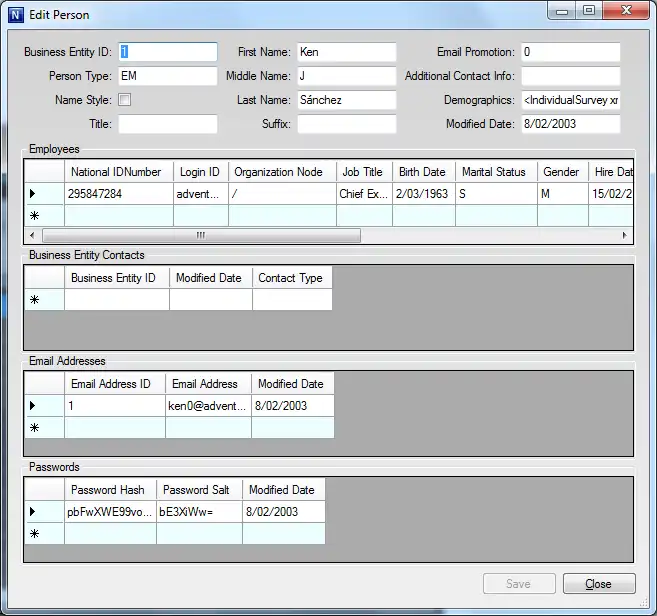Select the 295847284 National ID cell
The height and width of the screenshot is (616, 657).
pos(119,194)
